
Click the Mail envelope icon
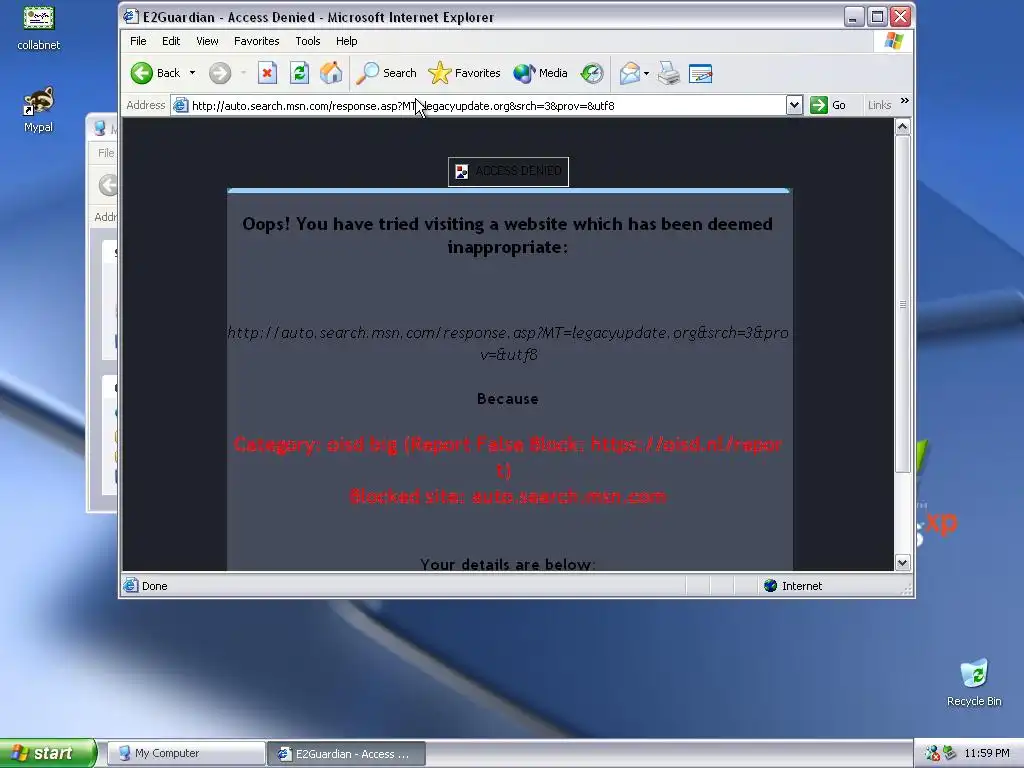click(x=630, y=73)
